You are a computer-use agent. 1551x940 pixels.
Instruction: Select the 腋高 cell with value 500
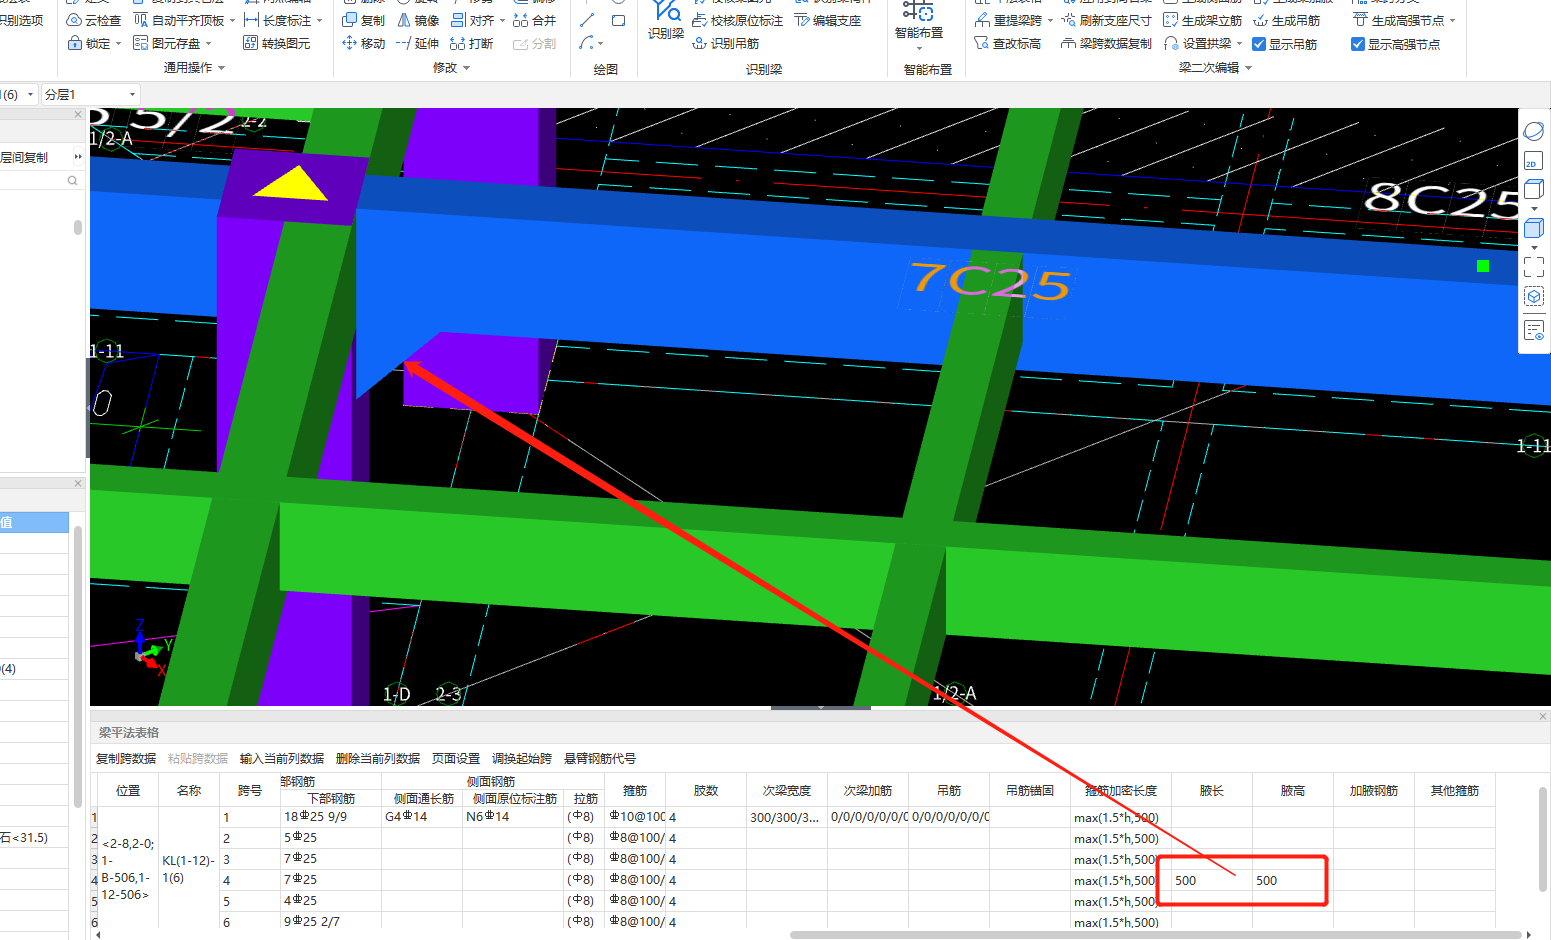point(1293,881)
